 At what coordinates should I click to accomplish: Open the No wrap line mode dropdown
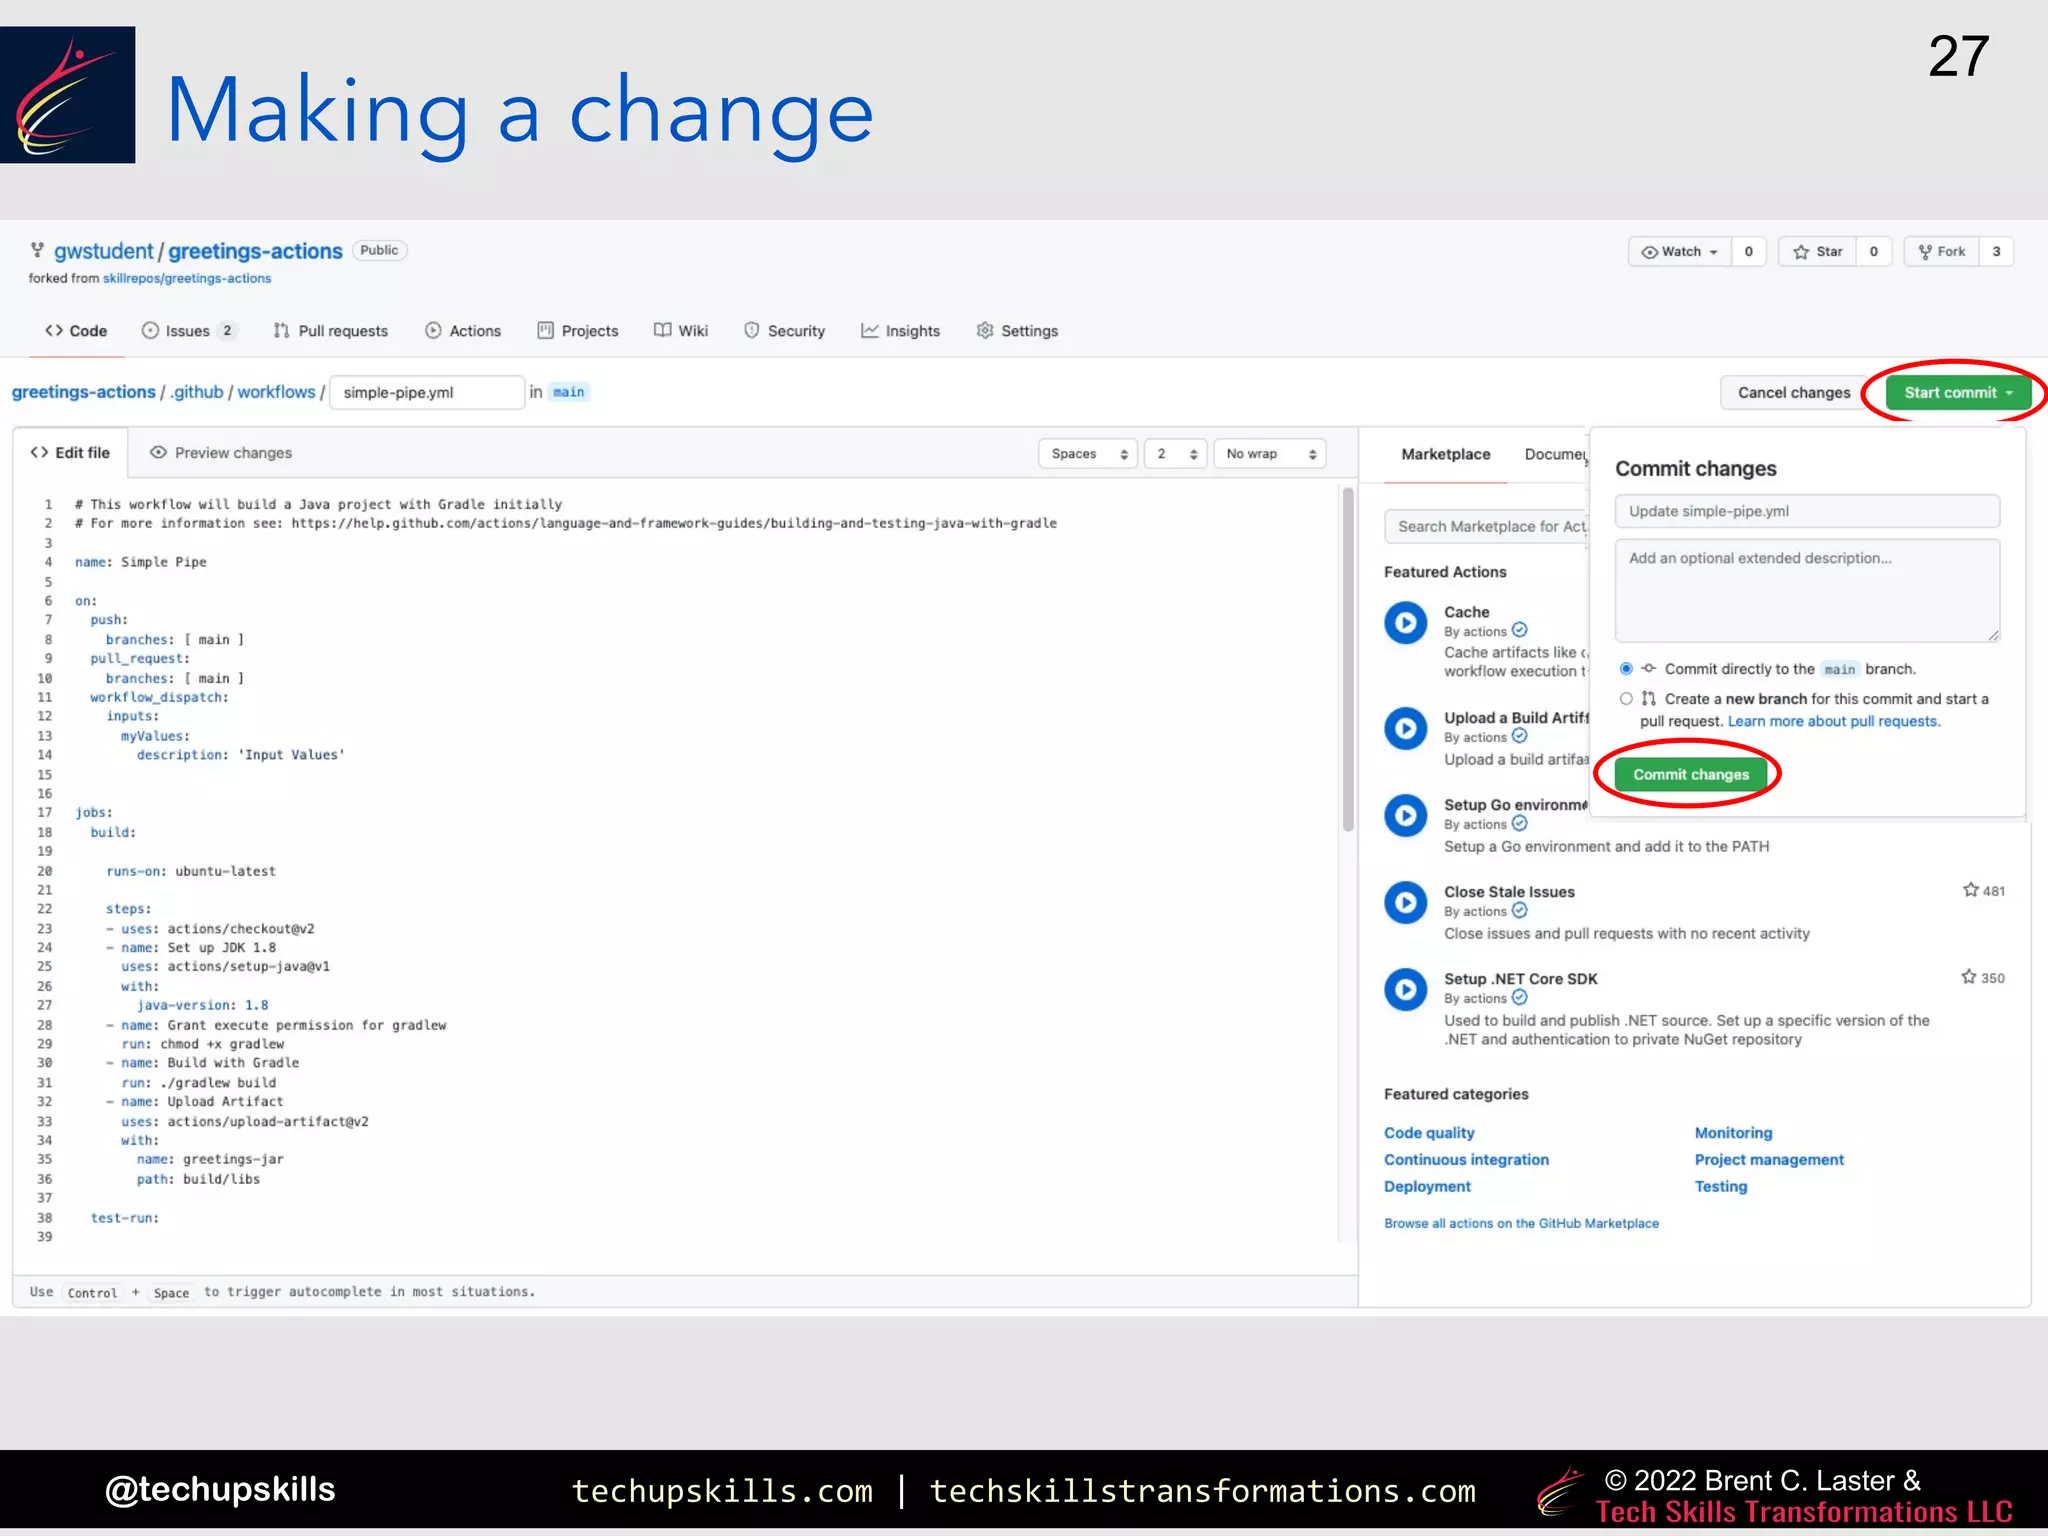pos(1270,454)
